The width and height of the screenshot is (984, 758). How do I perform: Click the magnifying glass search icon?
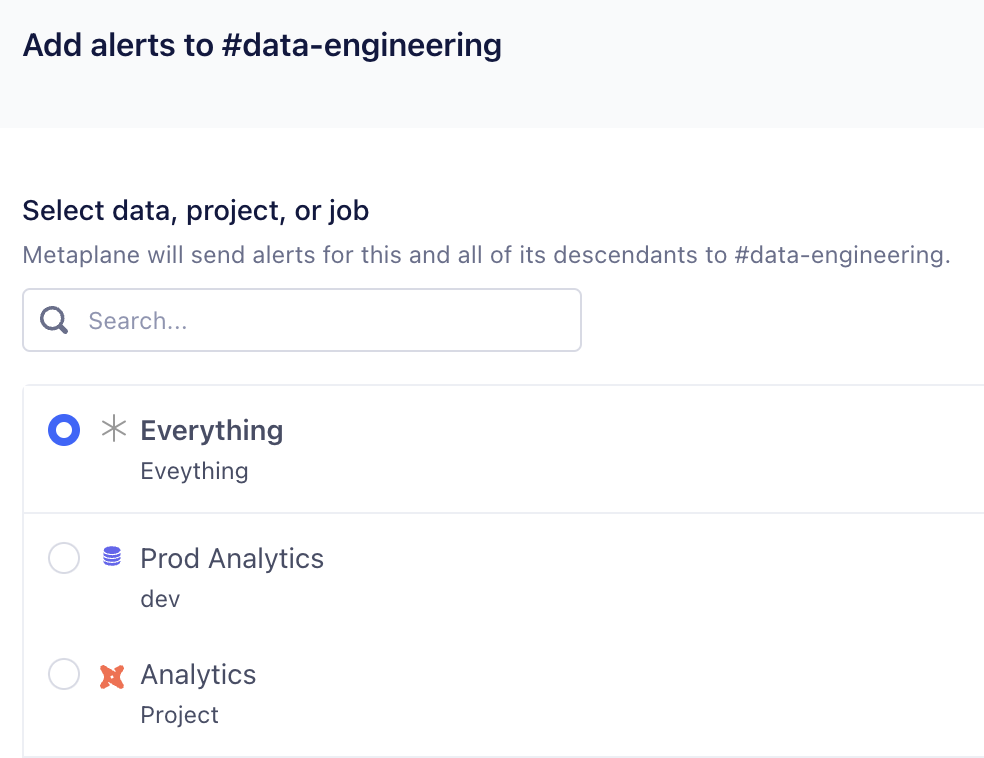(x=54, y=320)
